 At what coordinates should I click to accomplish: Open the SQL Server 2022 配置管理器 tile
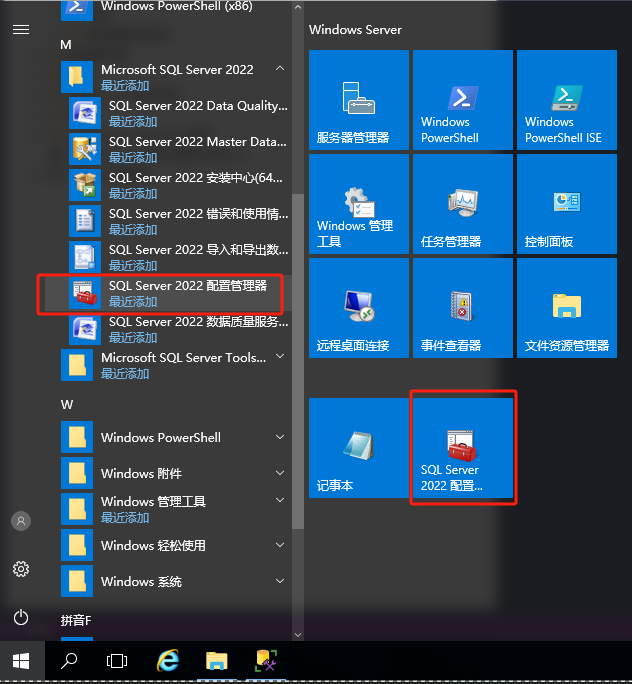(x=462, y=447)
